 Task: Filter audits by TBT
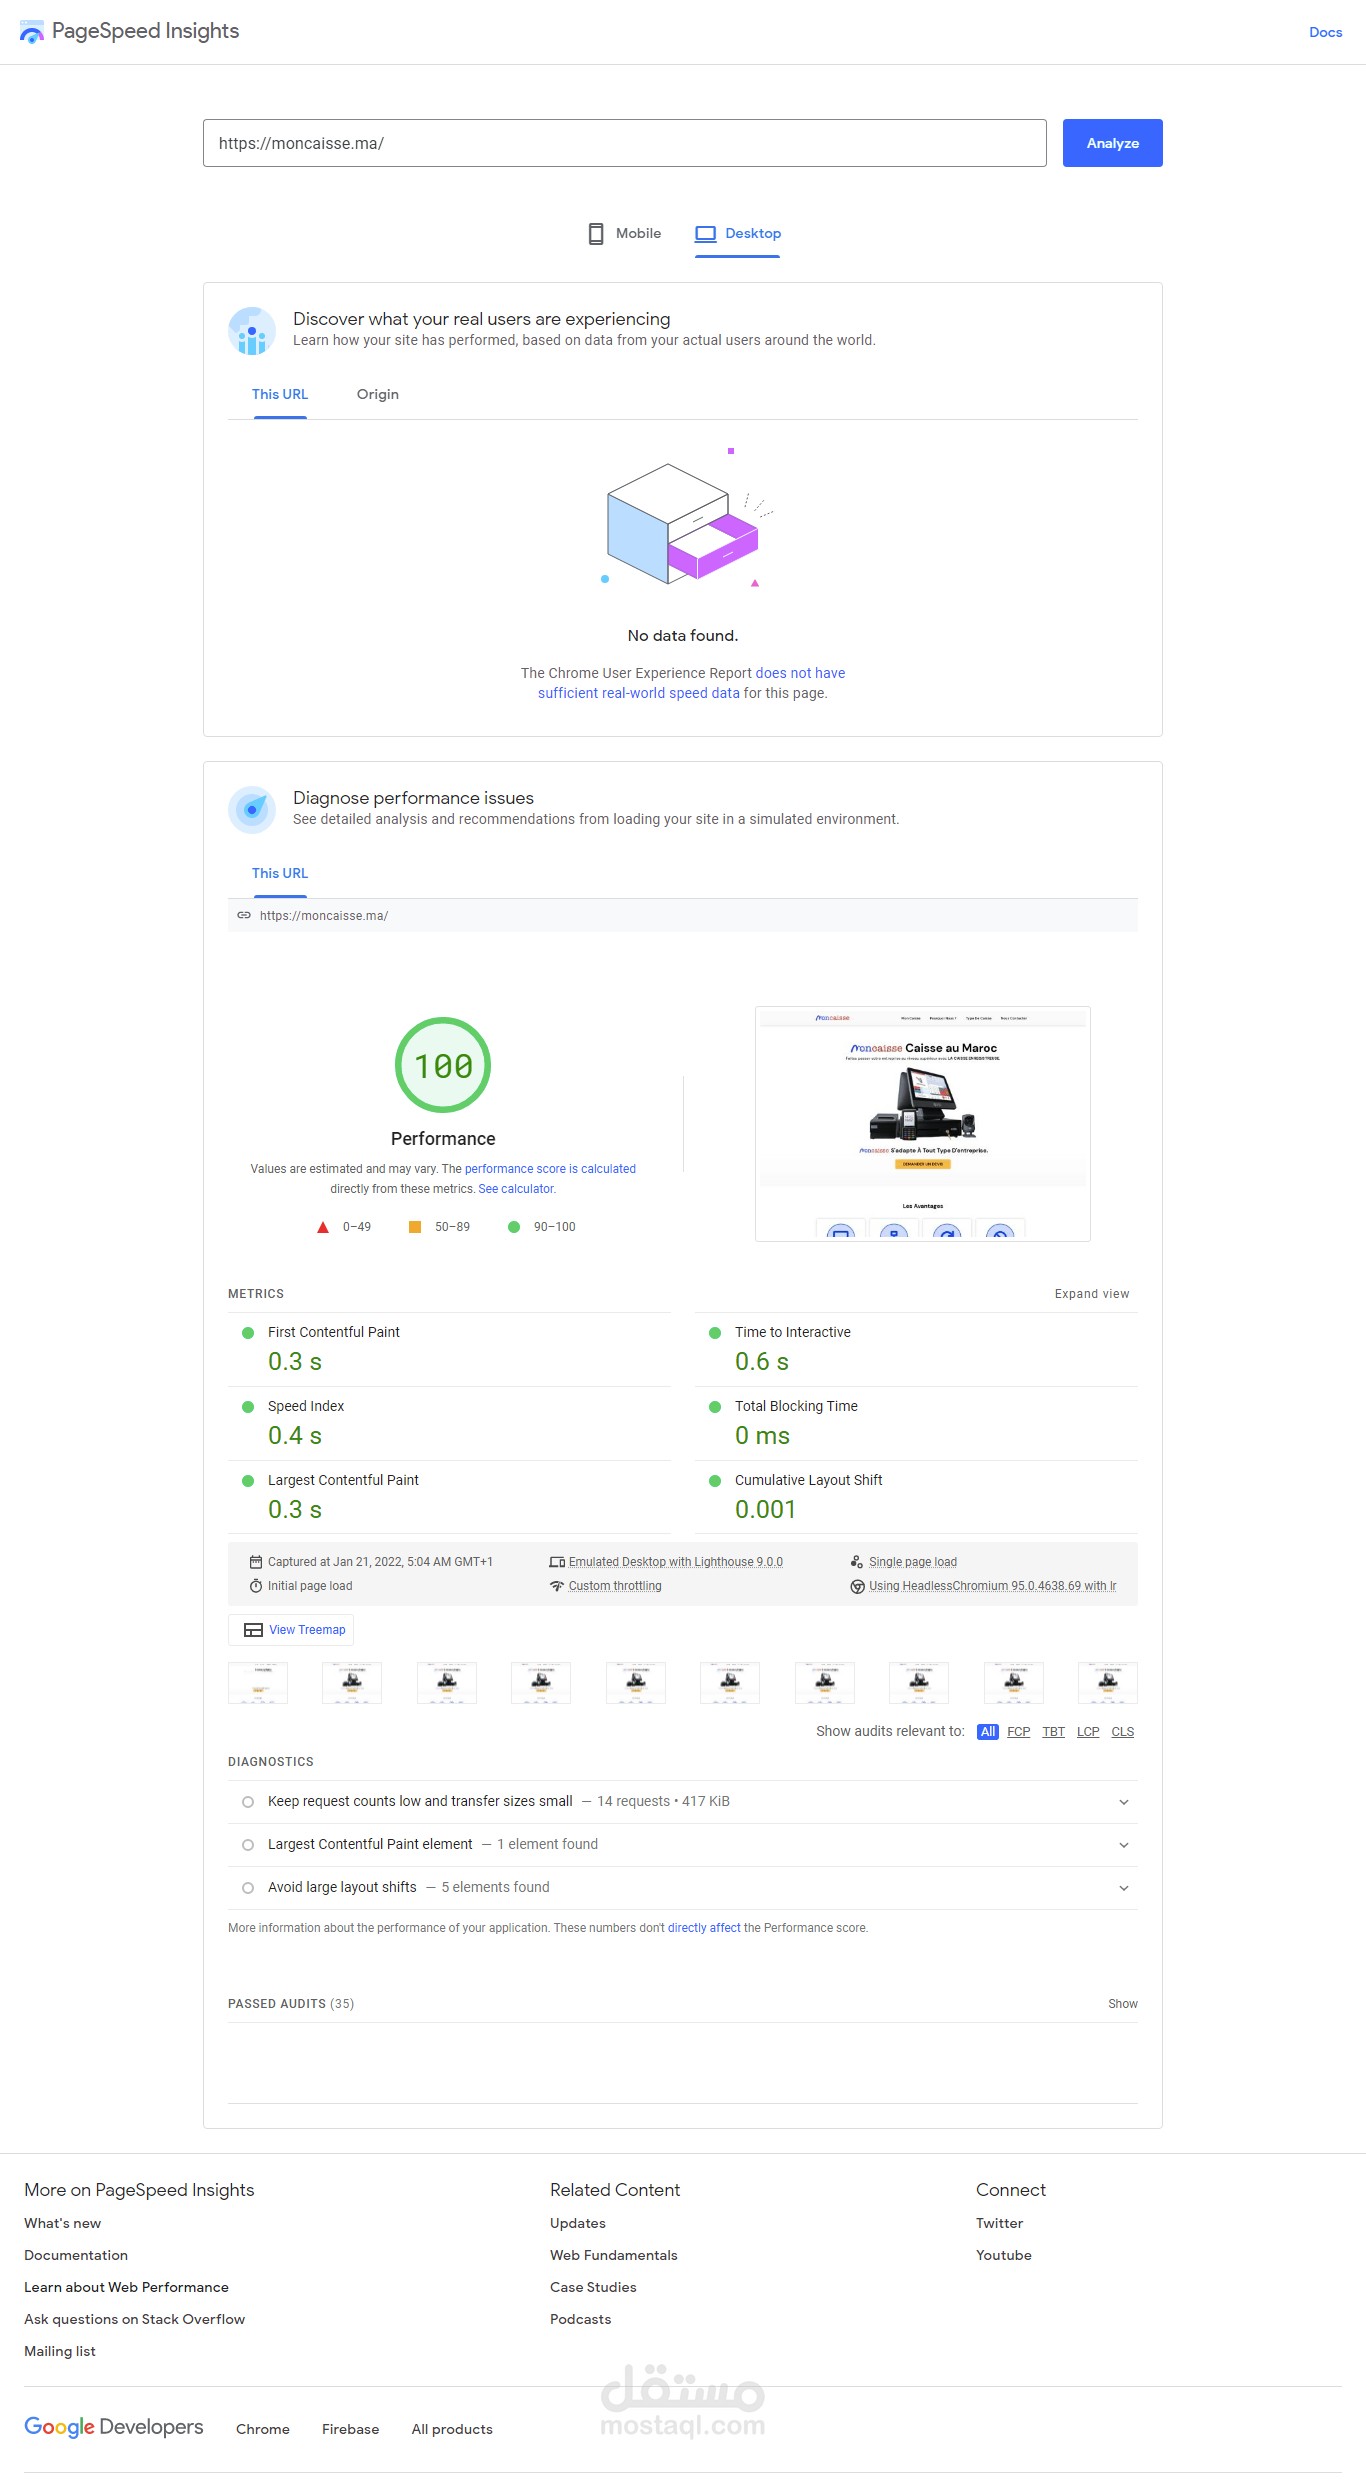(1053, 1732)
